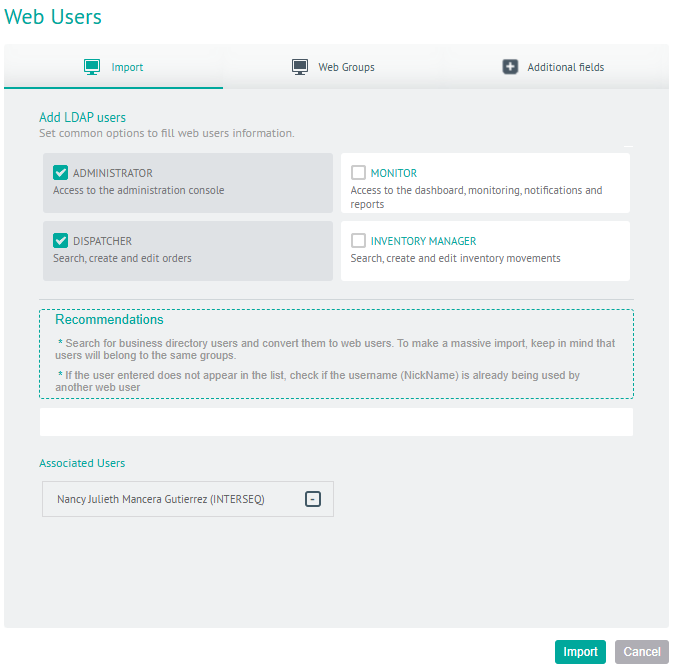The image size is (677, 669).
Task: Click the monitor icon beside Web Groups
Action: (300, 67)
